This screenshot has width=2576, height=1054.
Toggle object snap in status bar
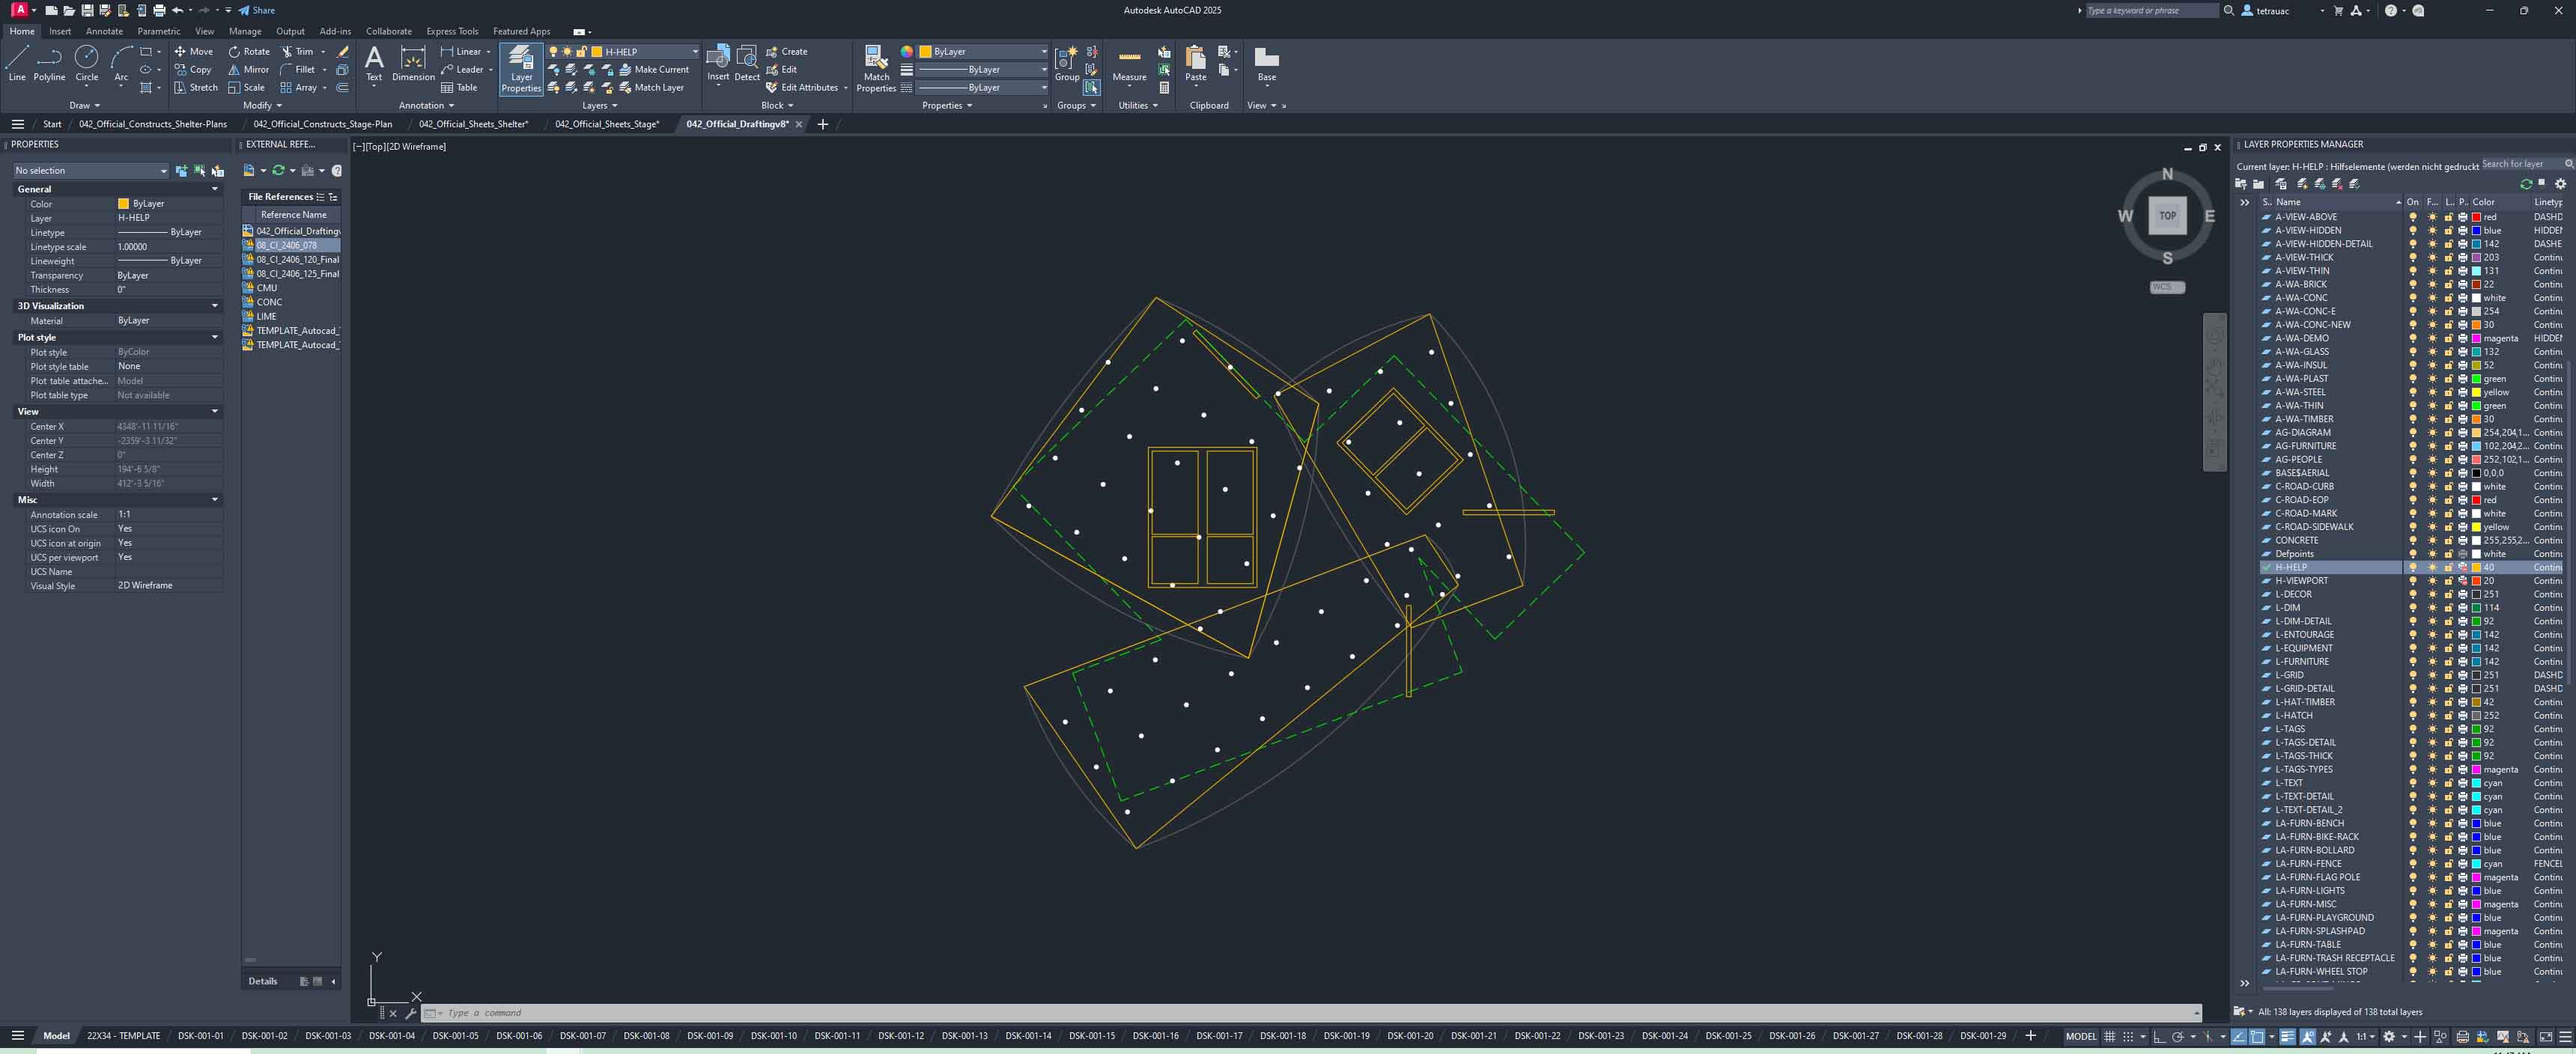tap(2257, 1036)
